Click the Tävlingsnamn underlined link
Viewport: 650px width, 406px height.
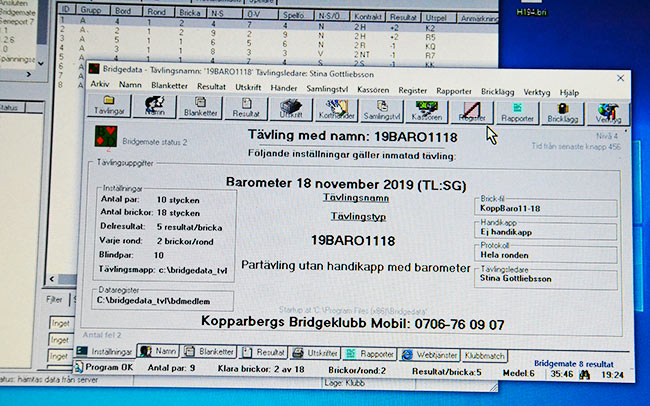(356, 198)
